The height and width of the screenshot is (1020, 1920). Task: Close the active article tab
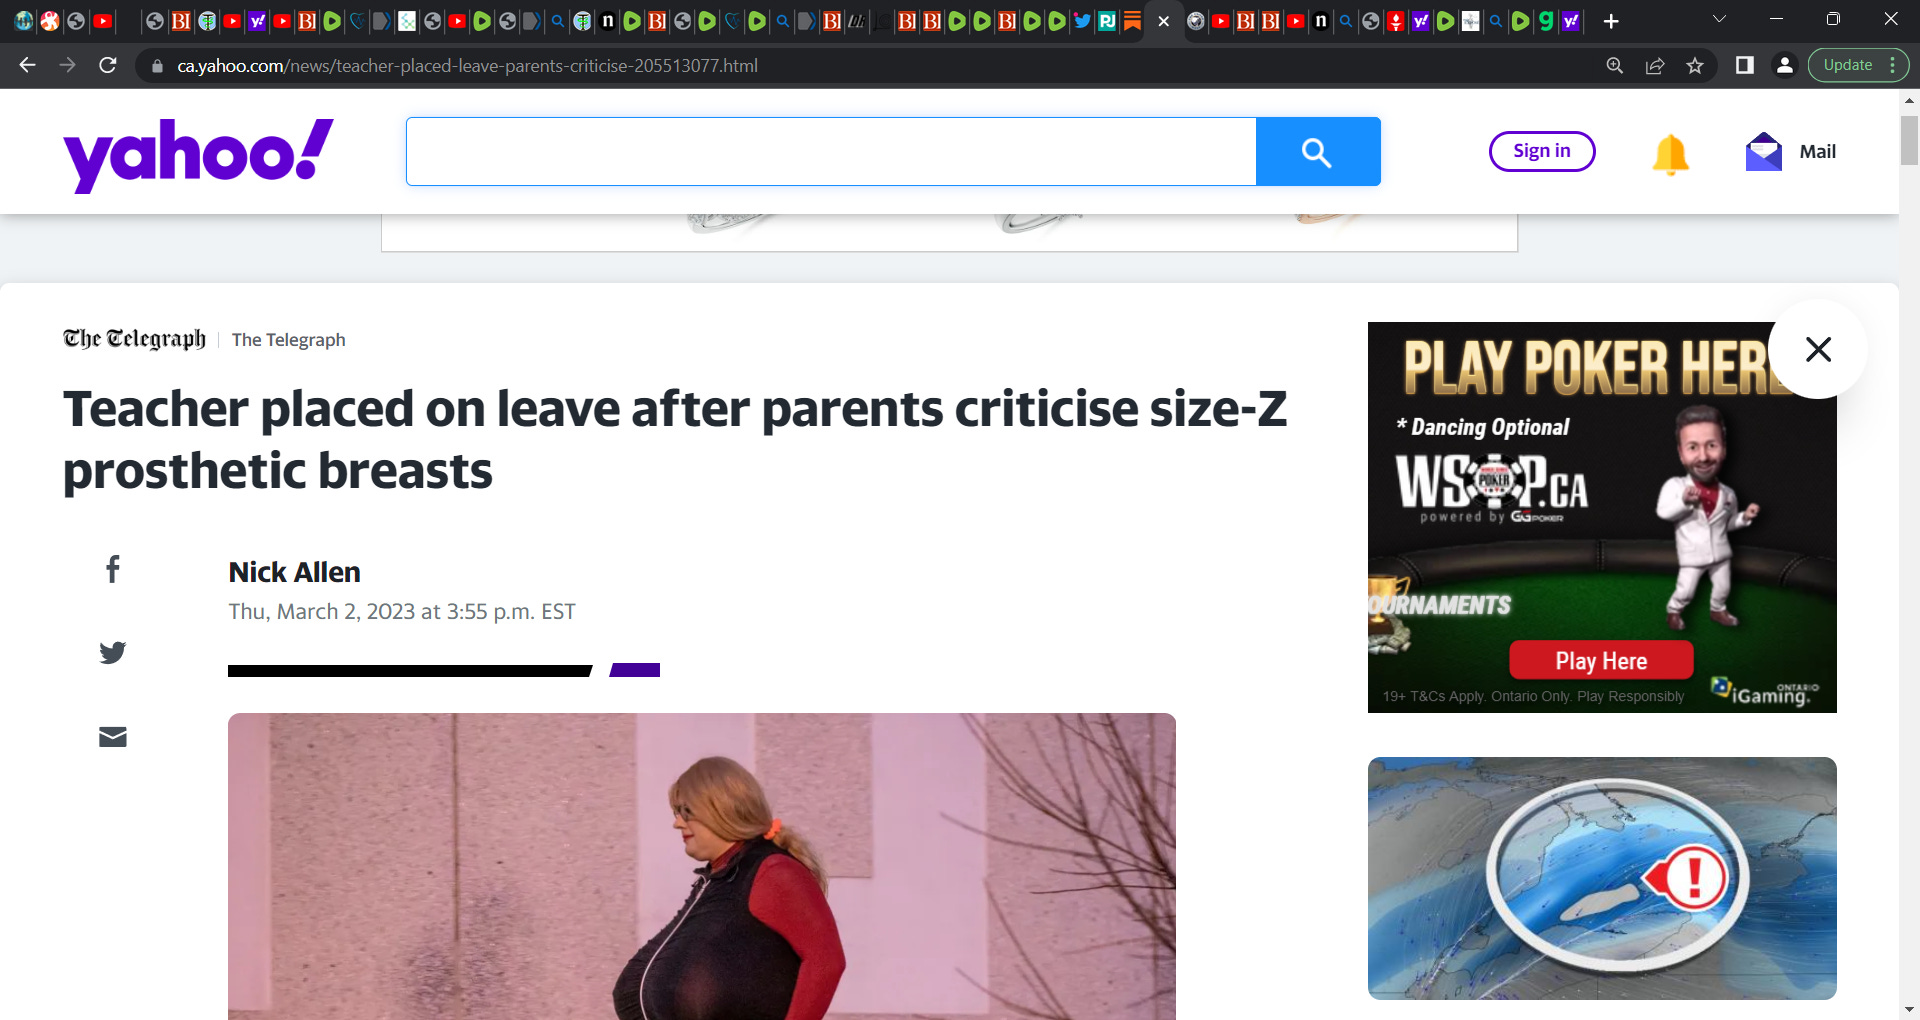click(1164, 21)
